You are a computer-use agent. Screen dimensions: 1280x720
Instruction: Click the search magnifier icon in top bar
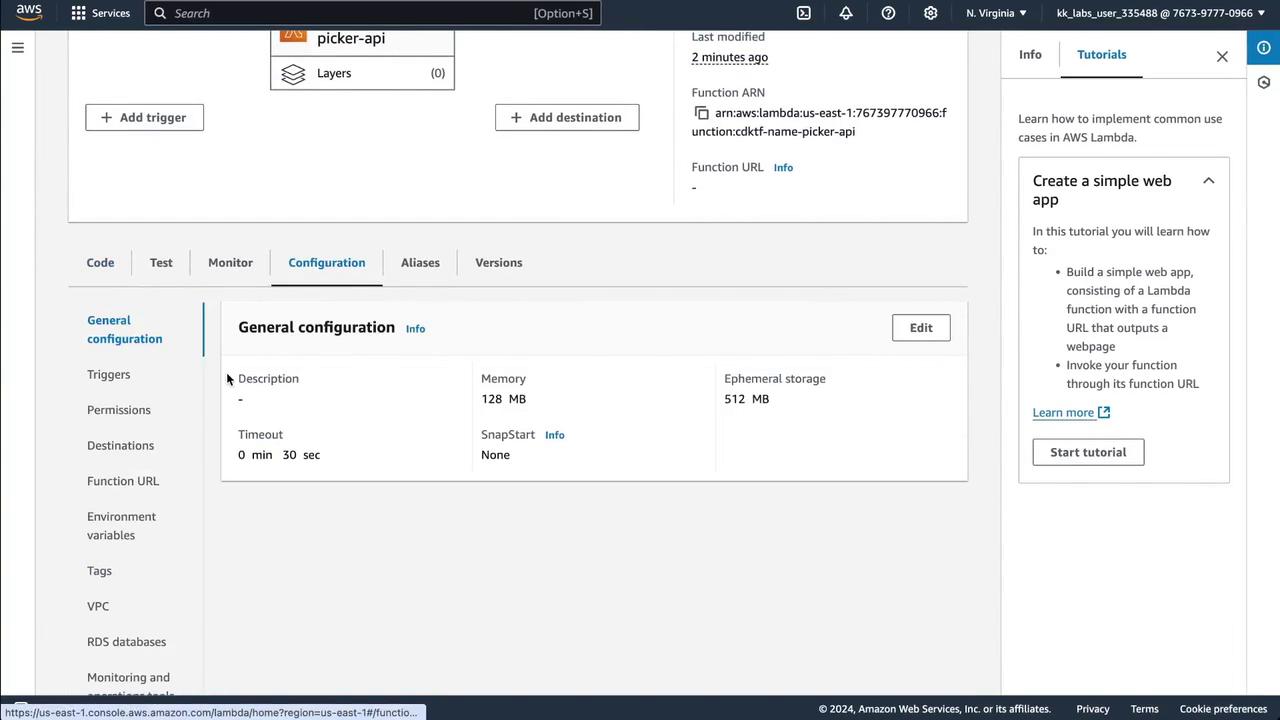click(160, 13)
